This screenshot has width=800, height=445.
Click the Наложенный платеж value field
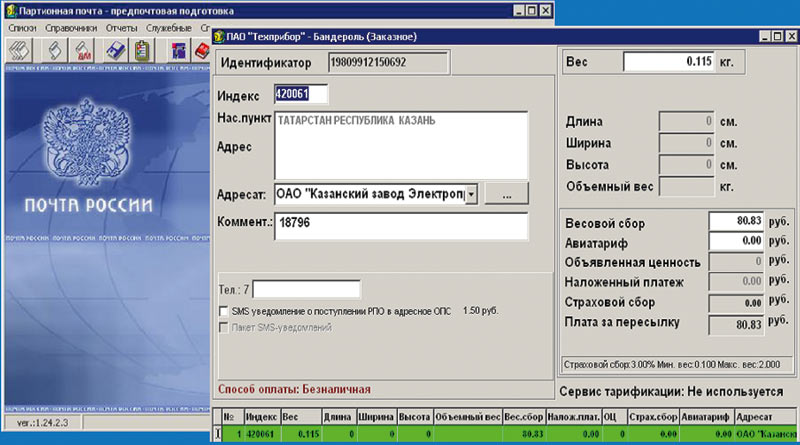[x=736, y=281]
